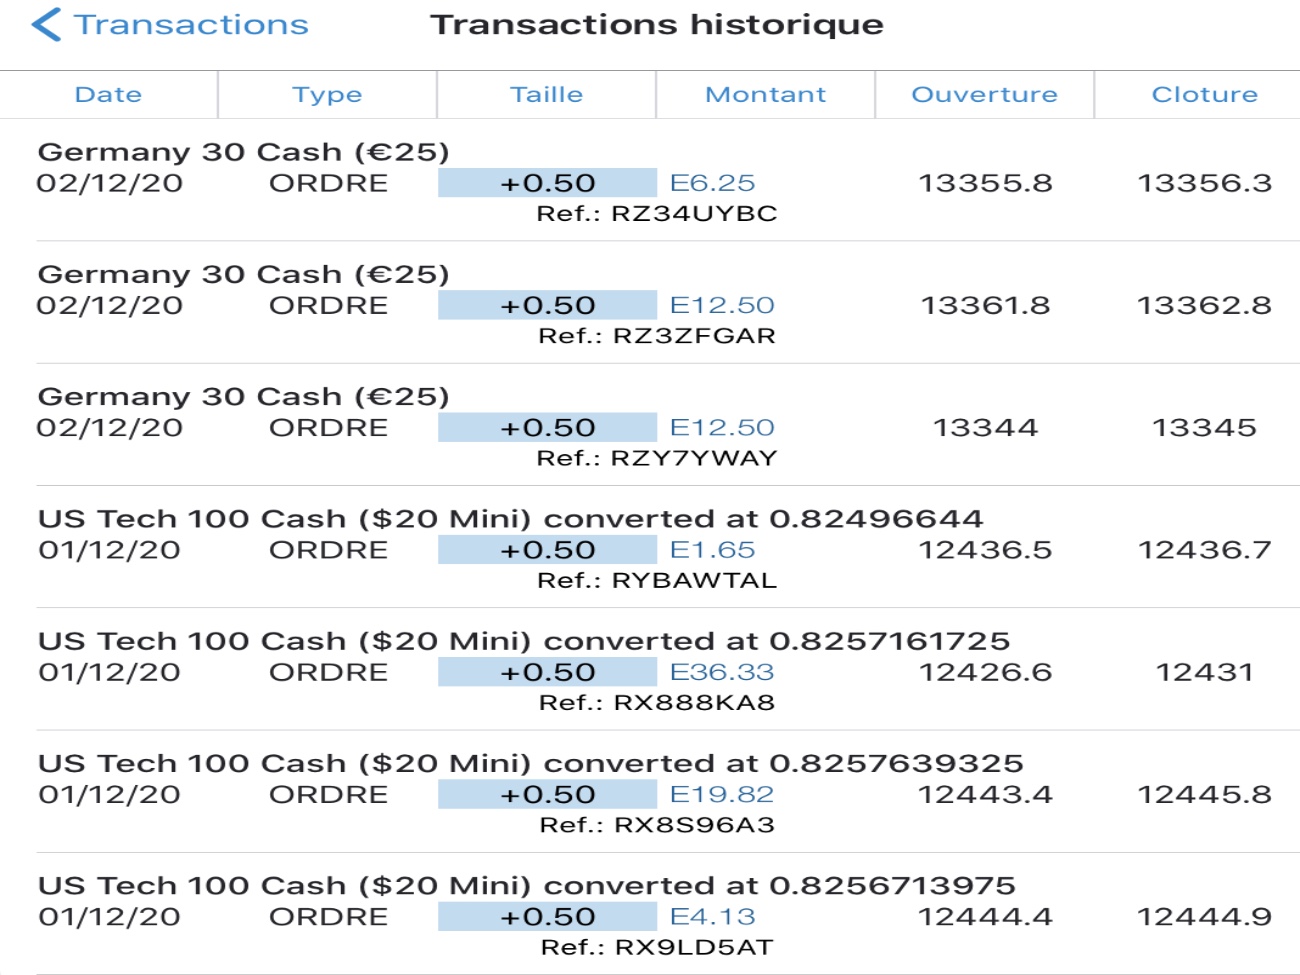Tap the E4.13 amount link
This screenshot has width=1300, height=975.
tap(712, 916)
